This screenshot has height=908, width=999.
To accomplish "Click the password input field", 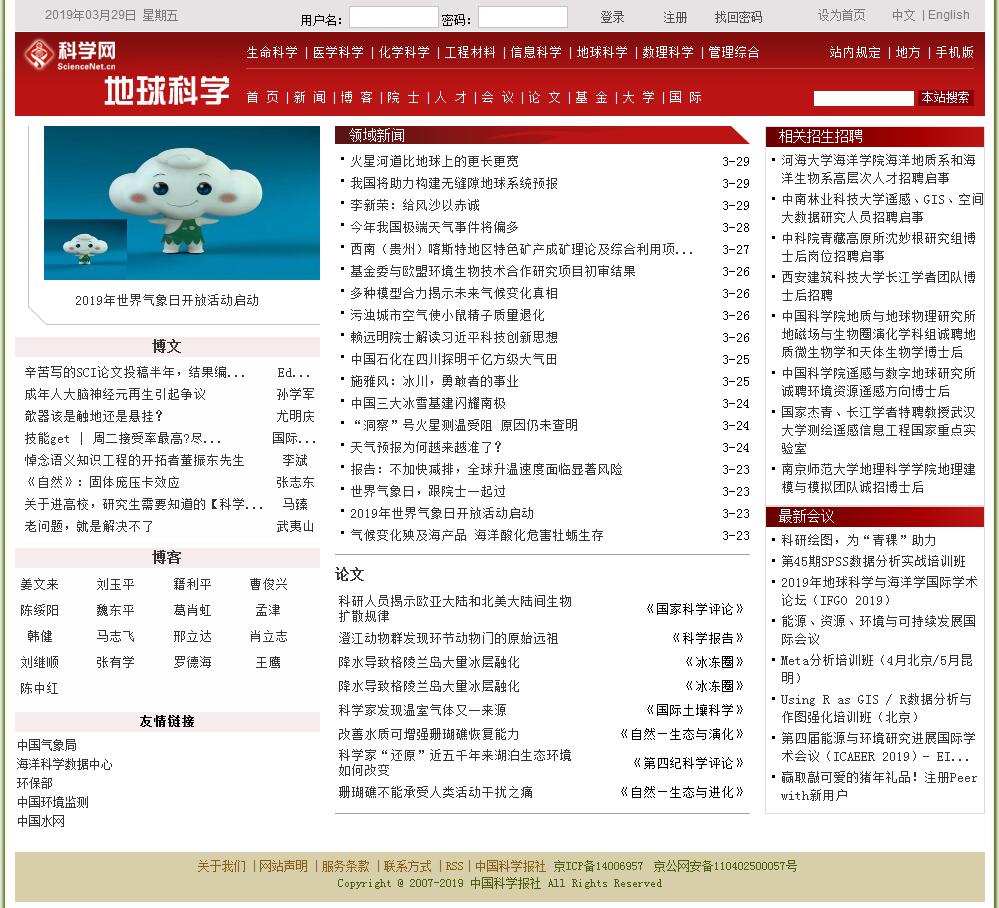I will pos(522,17).
